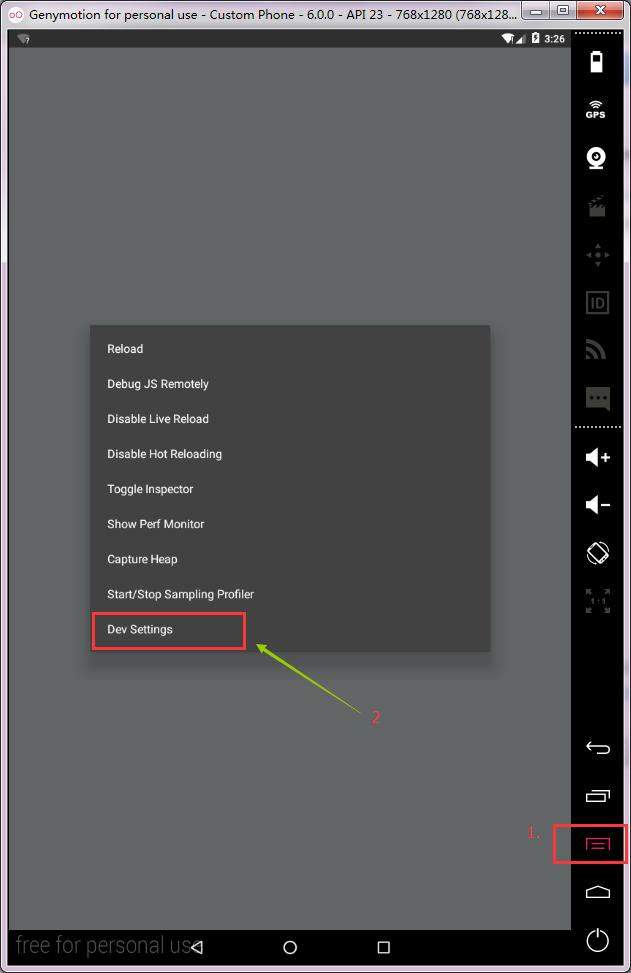Viewport: 631px width, 973px height.
Task: Open the GPS widget
Action: (596, 109)
